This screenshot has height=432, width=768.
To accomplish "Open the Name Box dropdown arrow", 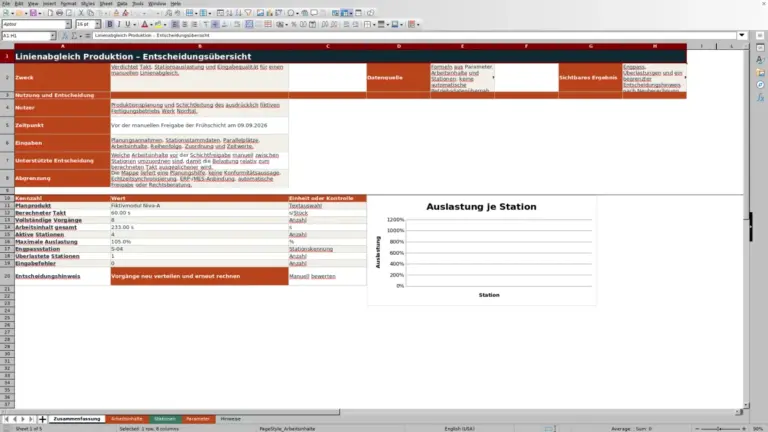I will [52, 35].
